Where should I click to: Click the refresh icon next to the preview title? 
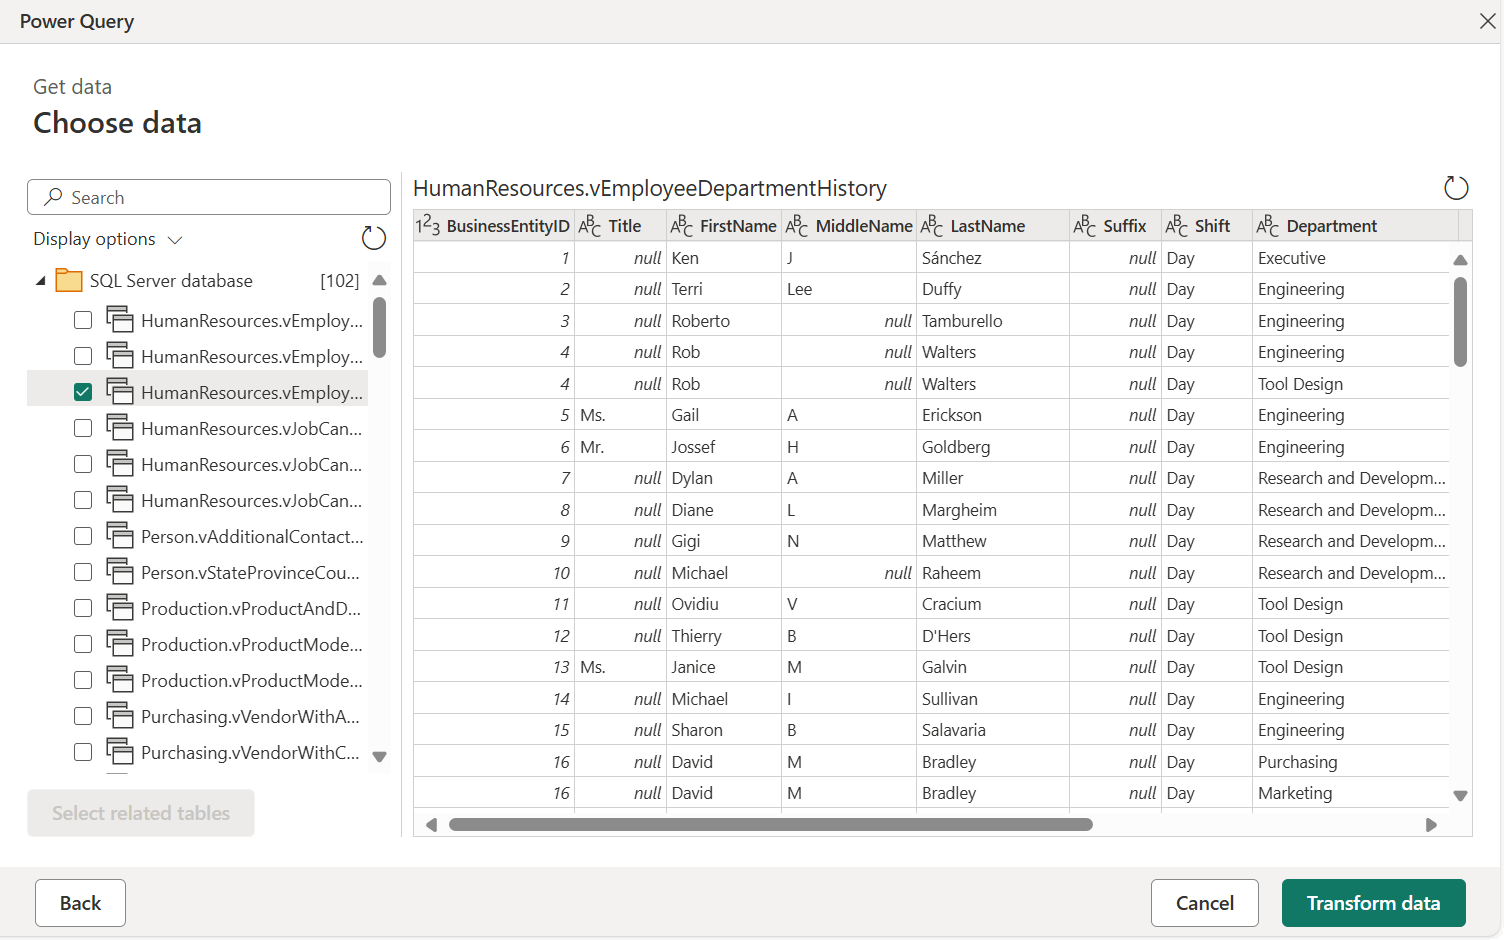click(1456, 187)
